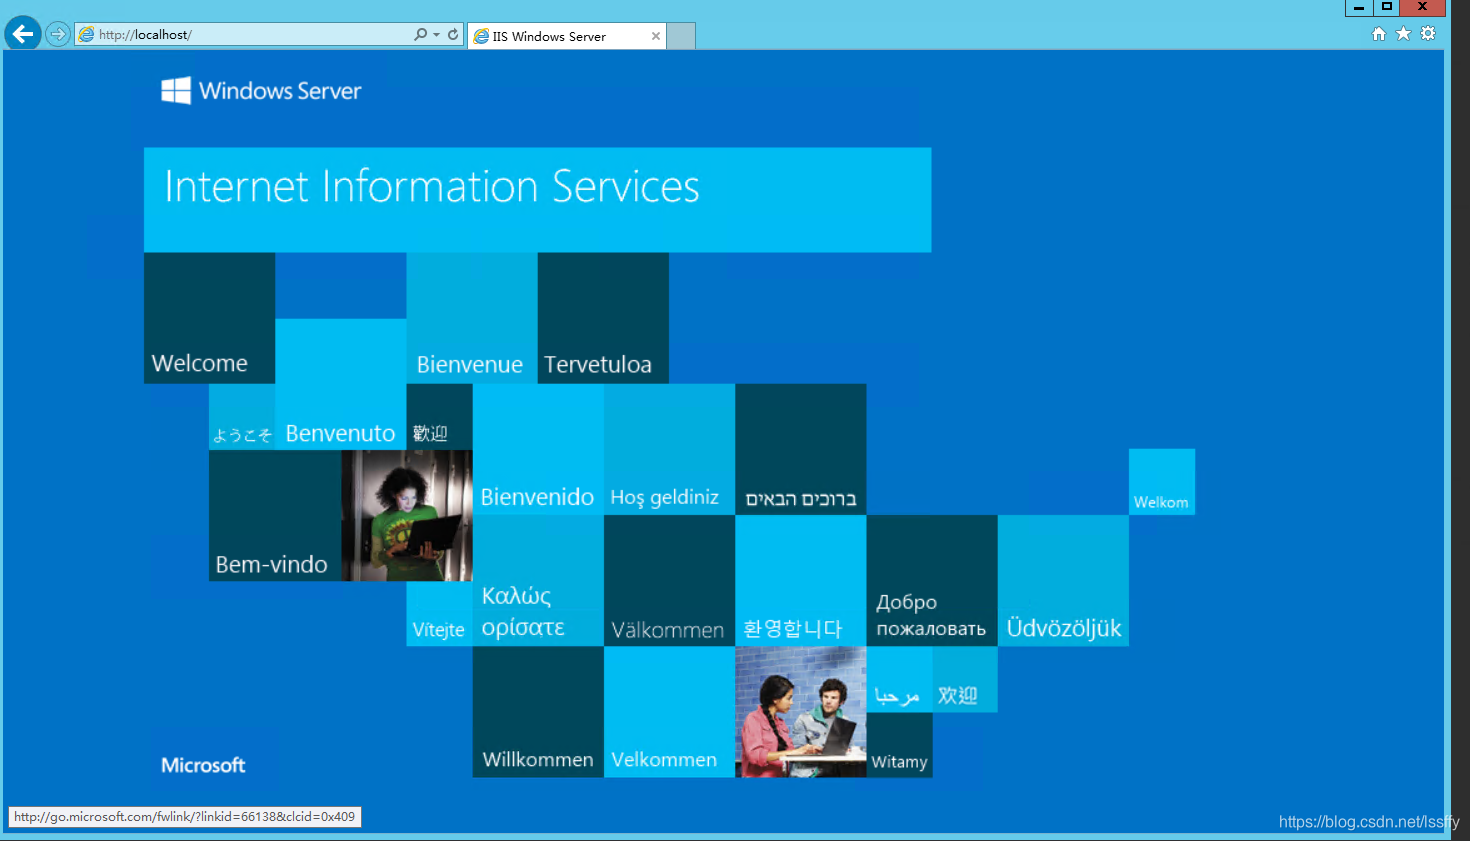Click the Welcome tile
Image resolution: width=1470 pixels, height=841 pixels.
tap(209, 318)
